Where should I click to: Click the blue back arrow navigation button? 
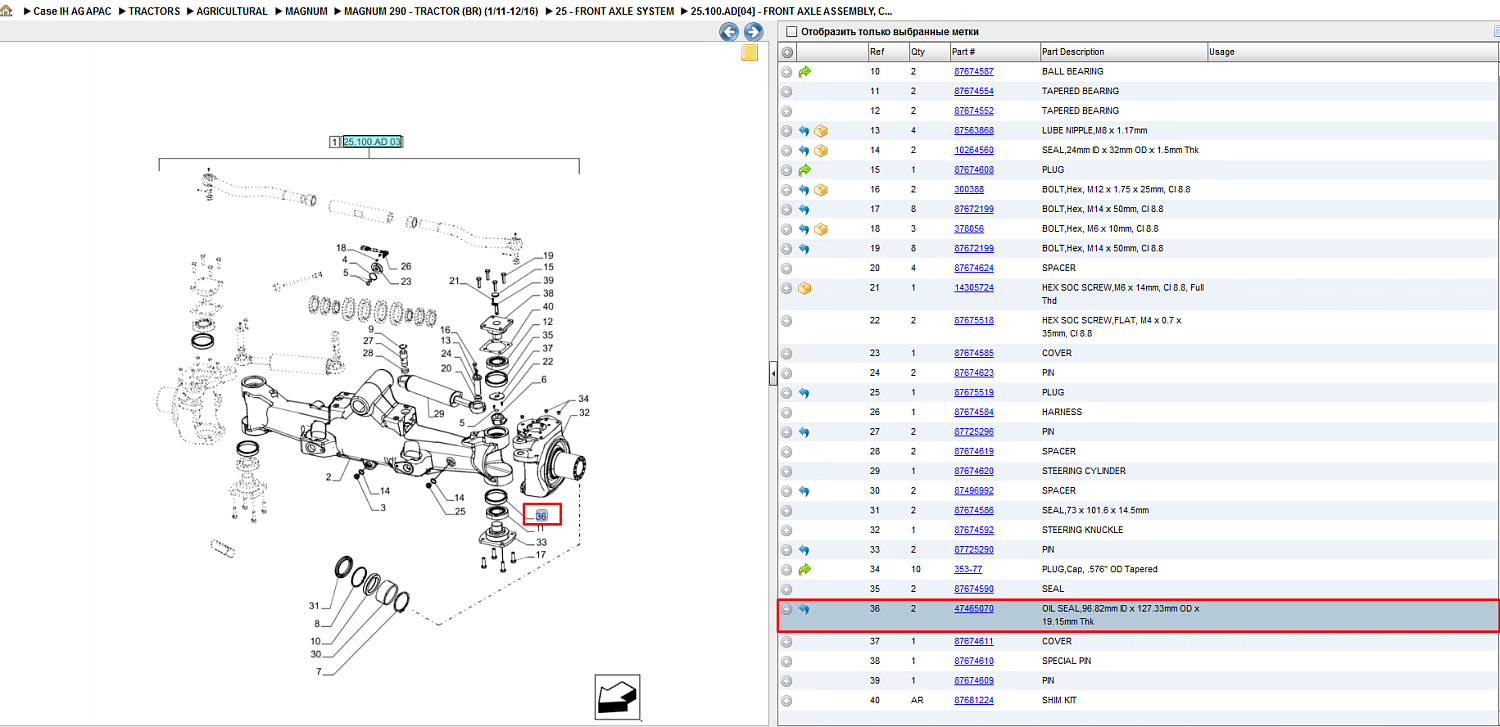coord(730,32)
